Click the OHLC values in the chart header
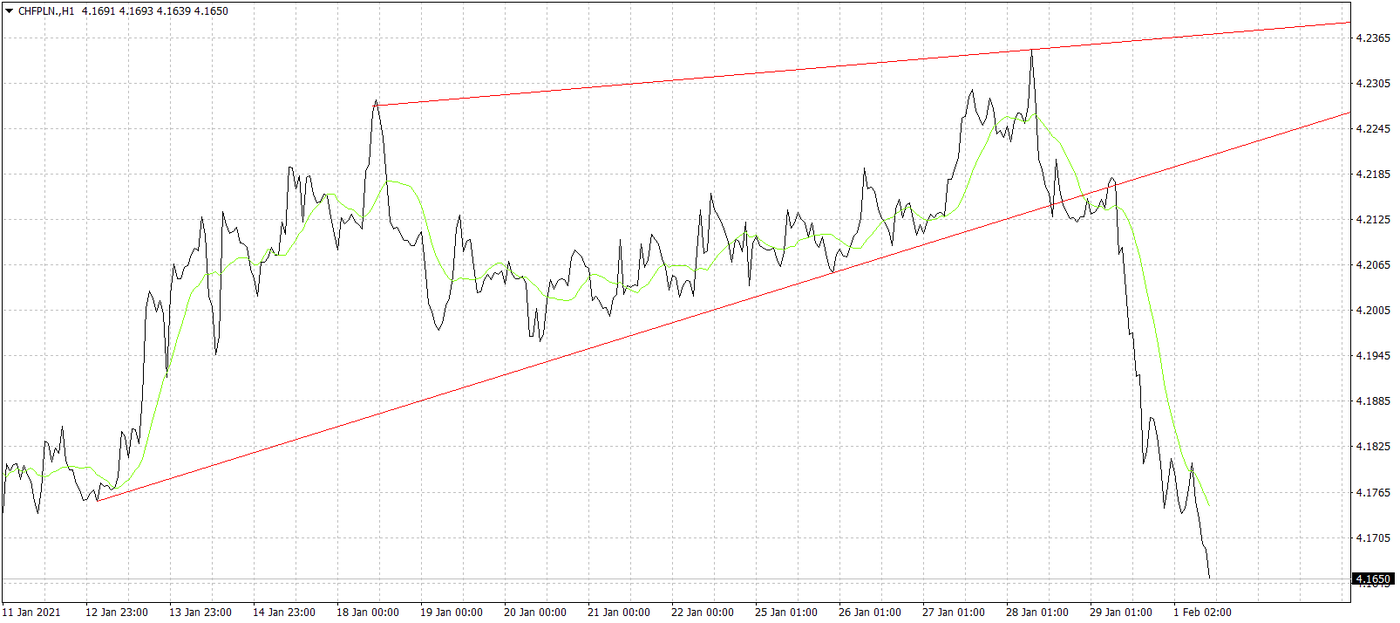The width and height of the screenshot is (1400, 623). (155, 11)
